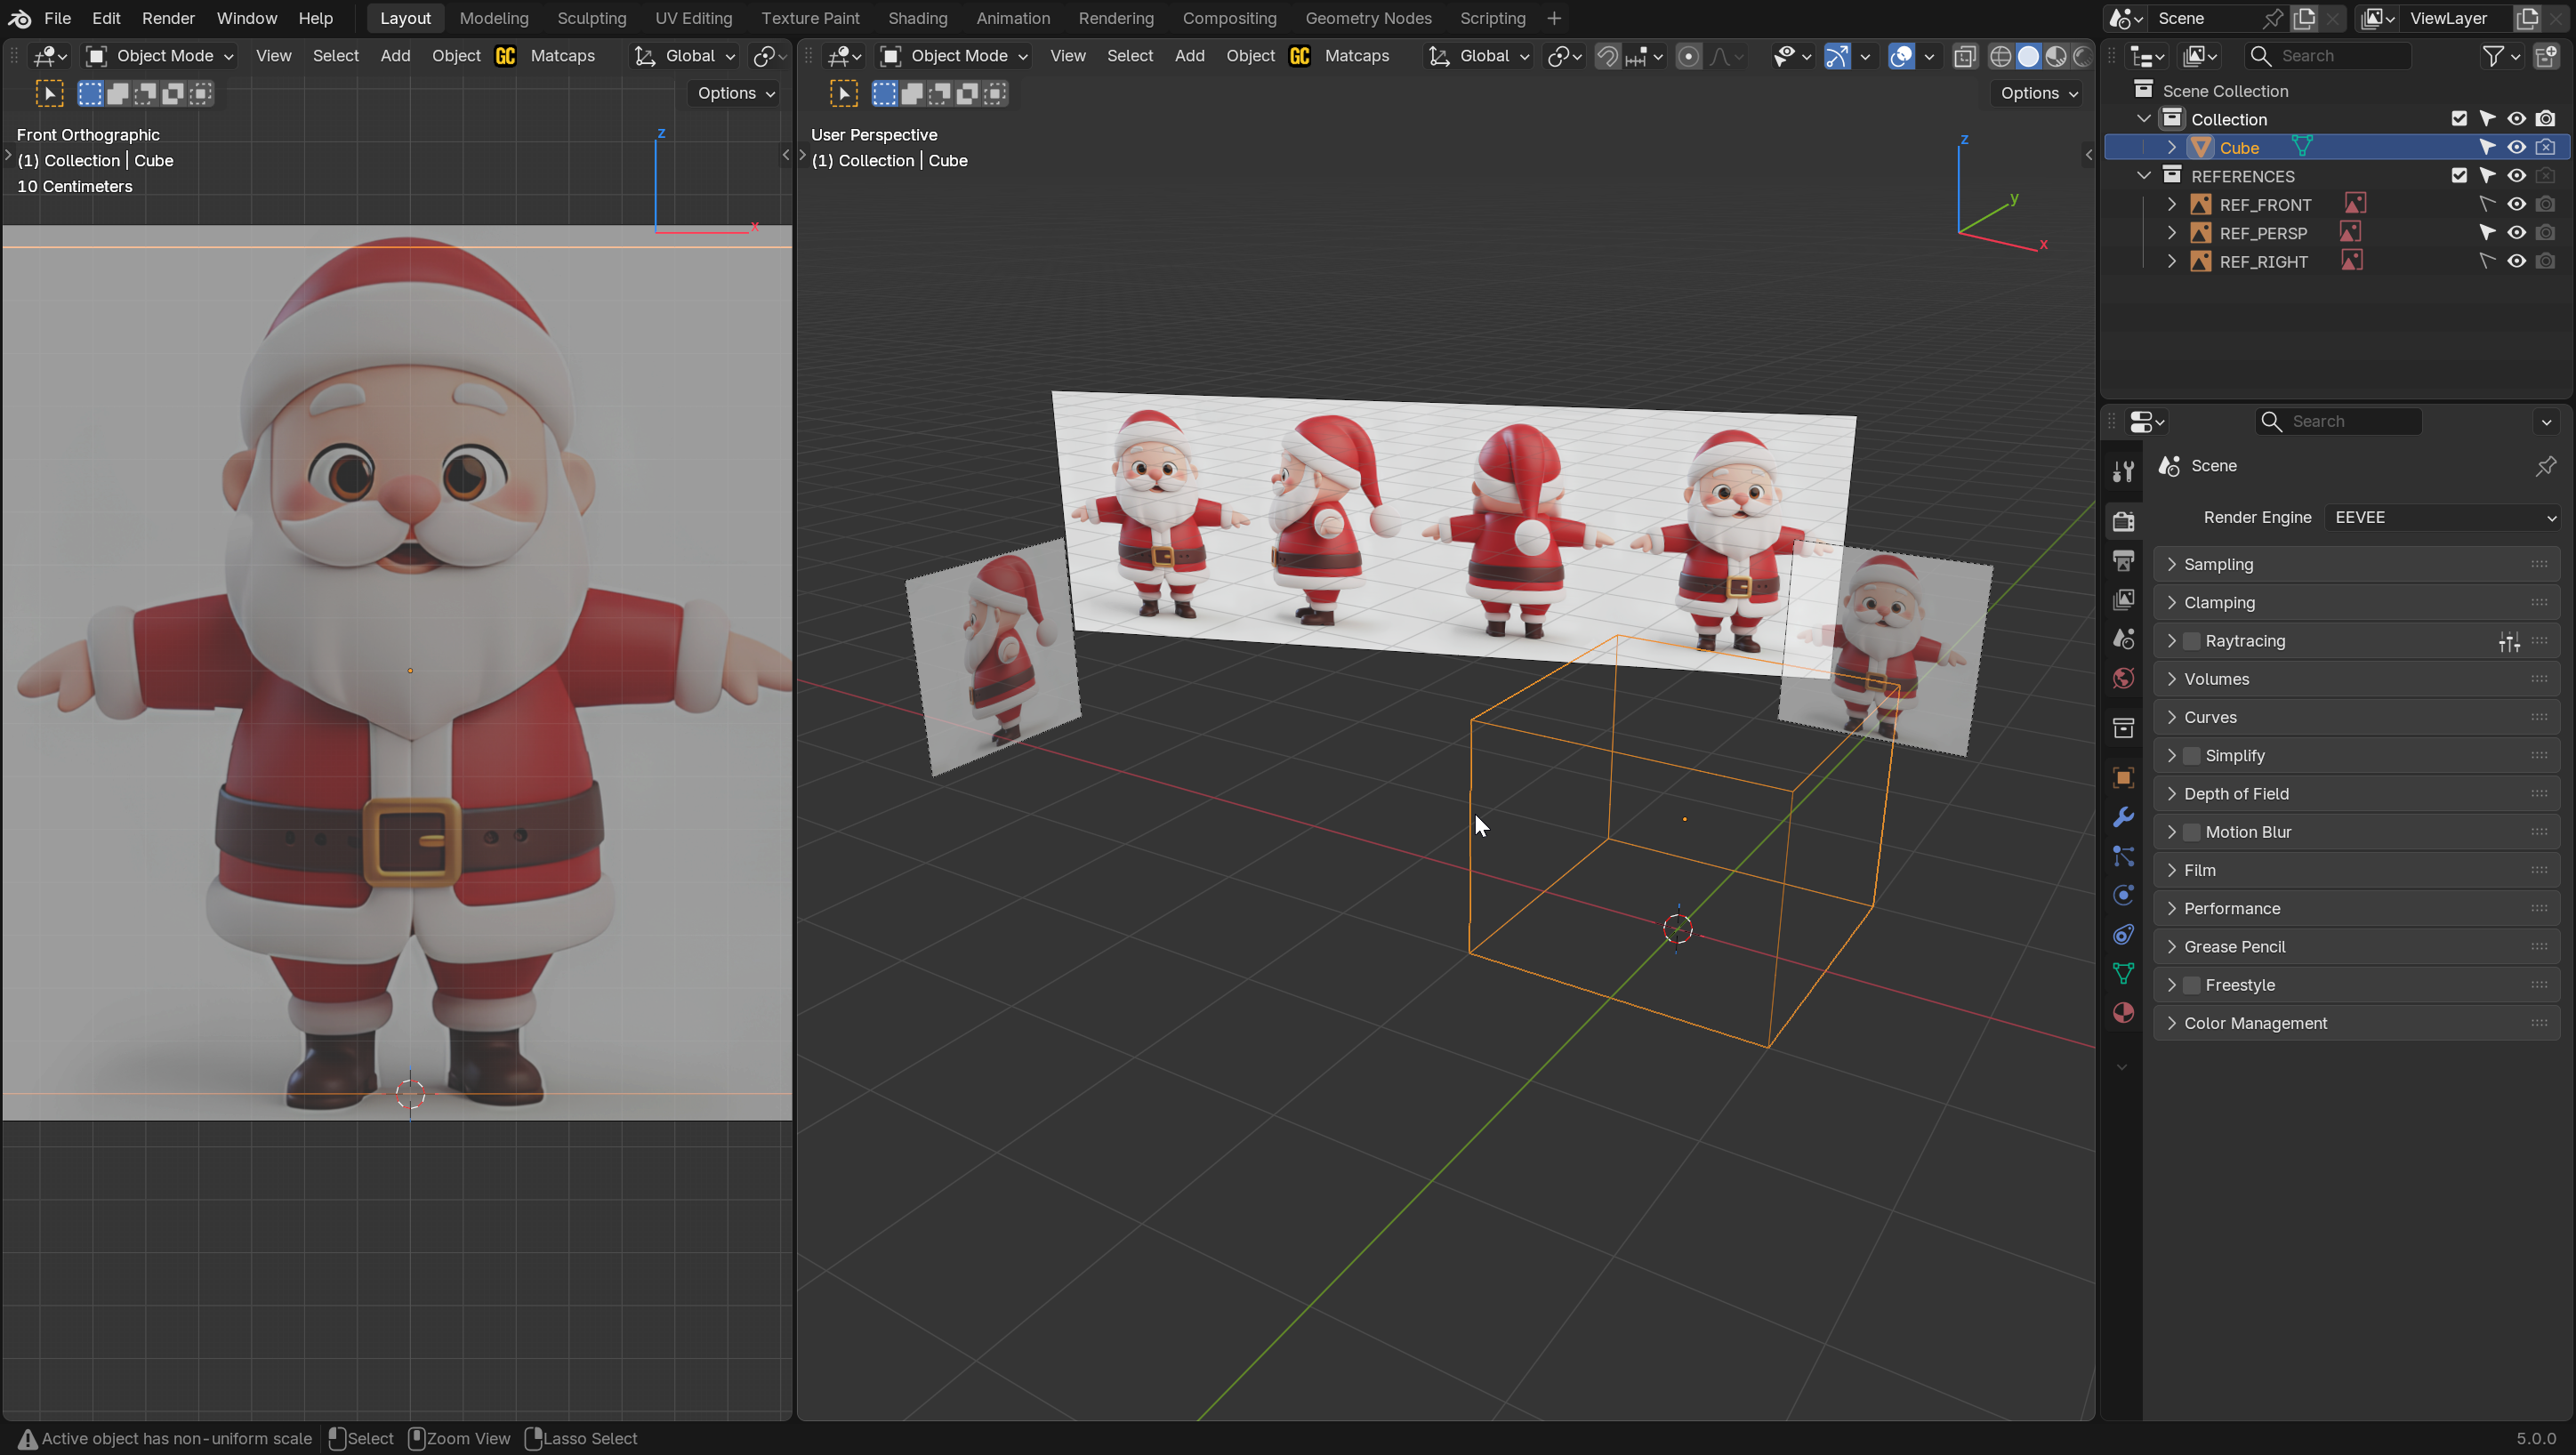Open the Modifiers properties tab (wrench)
This screenshot has height=1455, width=2576.
(x=2123, y=817)
